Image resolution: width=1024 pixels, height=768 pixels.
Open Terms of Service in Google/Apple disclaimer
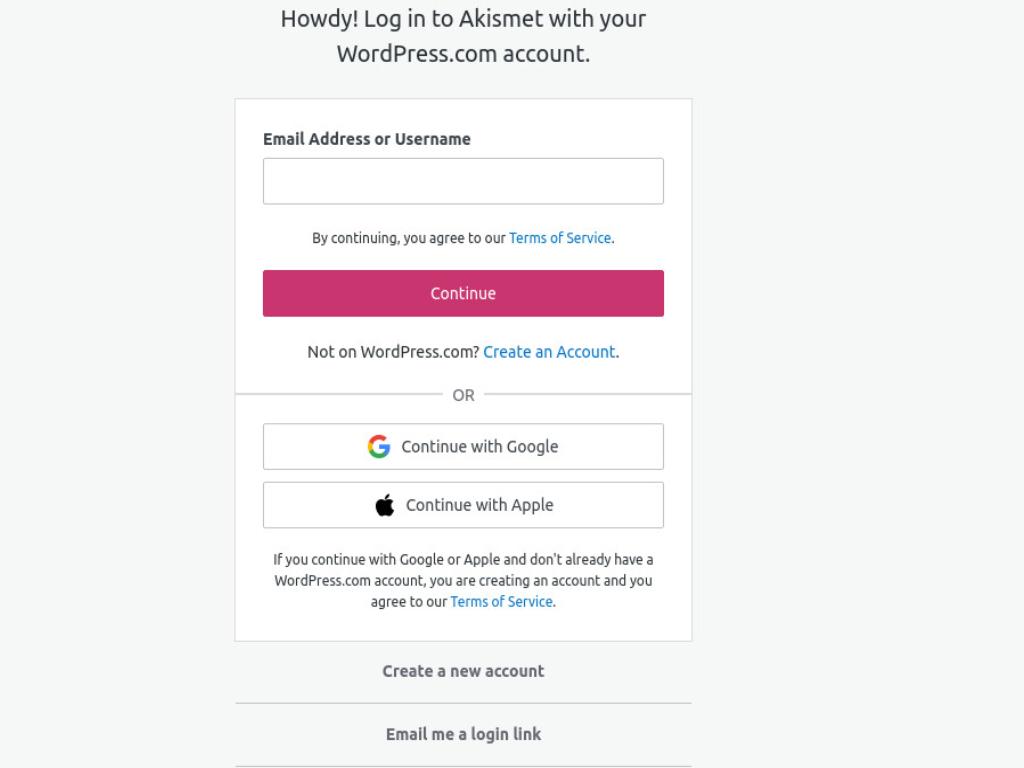pyautogui.click(x=502, y=601)
